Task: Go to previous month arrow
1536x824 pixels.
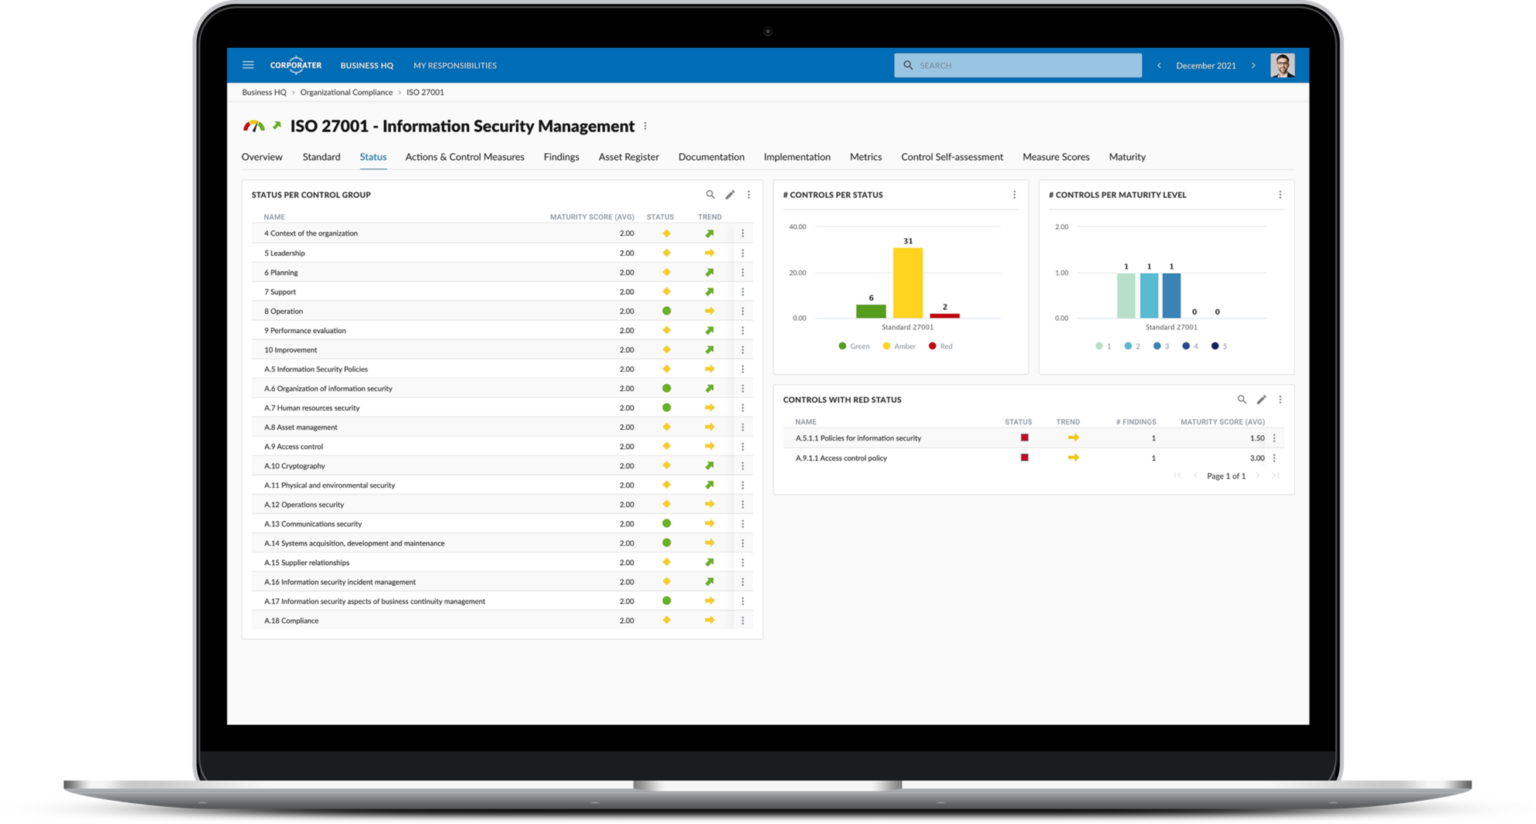Action: click(1159, 65)
